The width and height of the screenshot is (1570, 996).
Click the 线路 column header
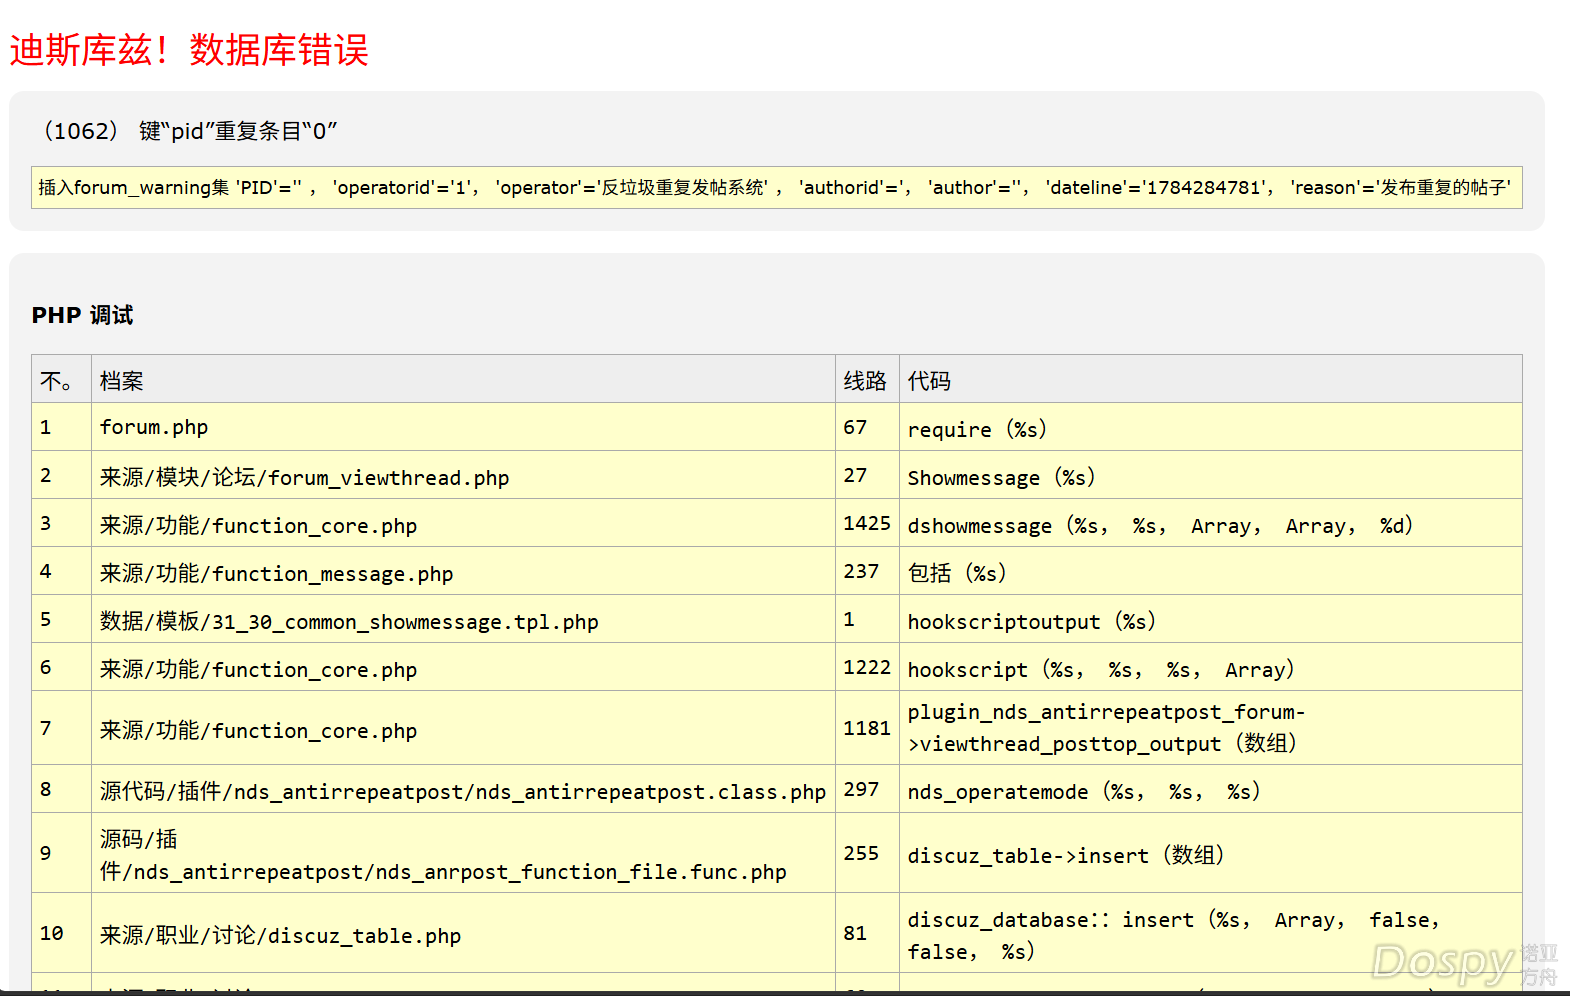(x=867, y=380)
